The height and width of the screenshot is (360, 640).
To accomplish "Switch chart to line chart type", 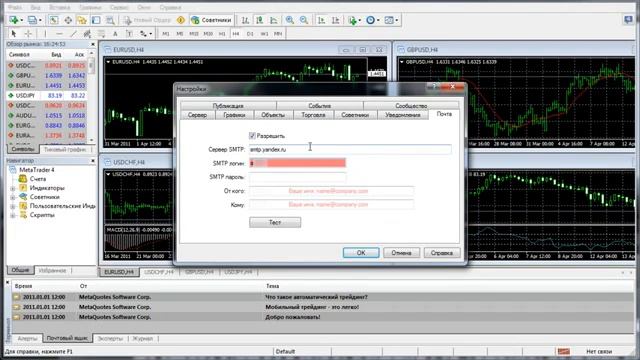I will tap(273, 20).
